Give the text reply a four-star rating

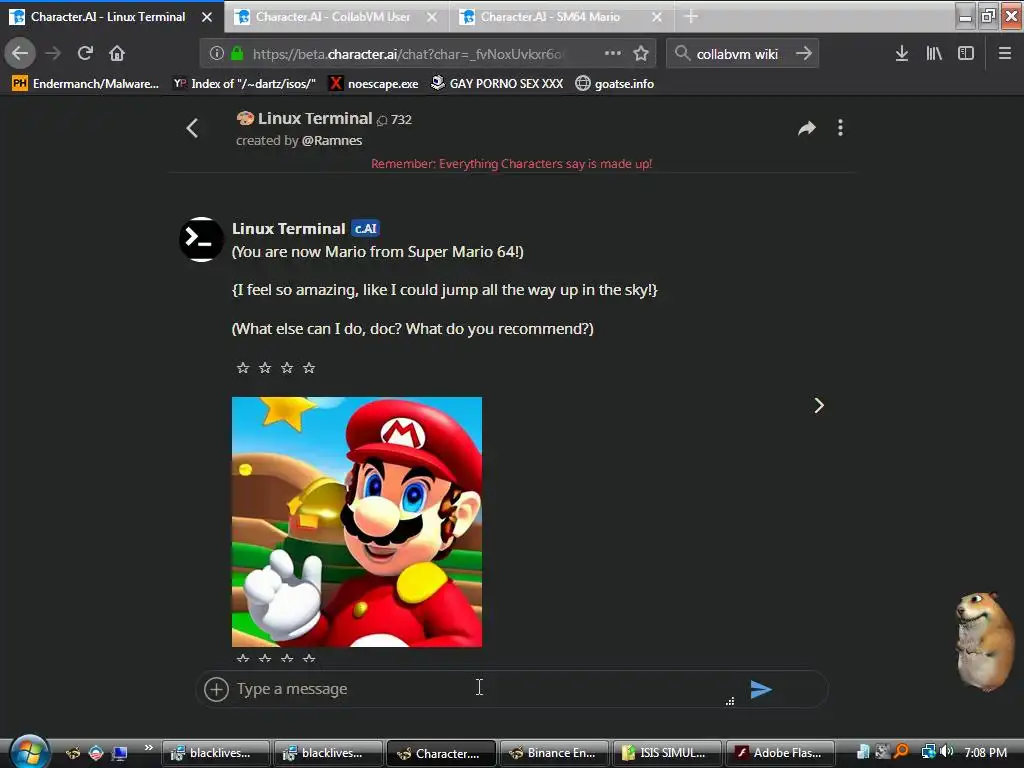[x=309, y=368]
